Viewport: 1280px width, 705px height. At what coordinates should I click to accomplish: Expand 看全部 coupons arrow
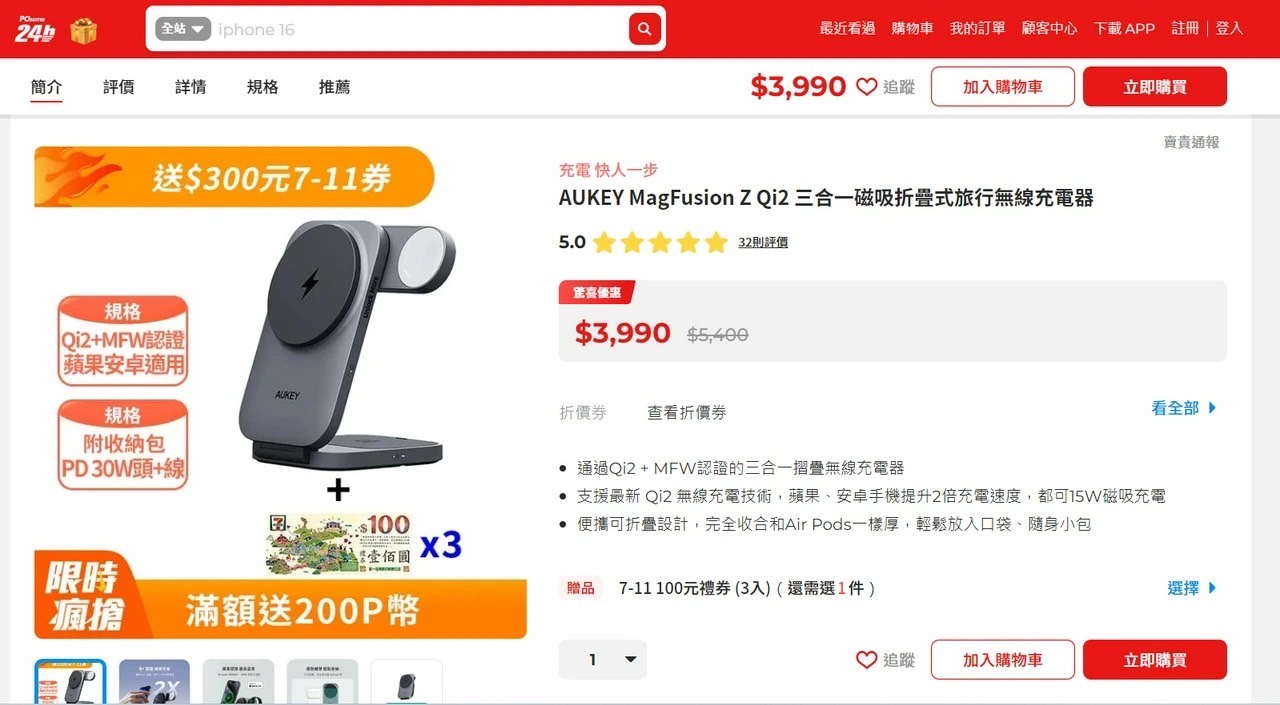(1184, 408)
